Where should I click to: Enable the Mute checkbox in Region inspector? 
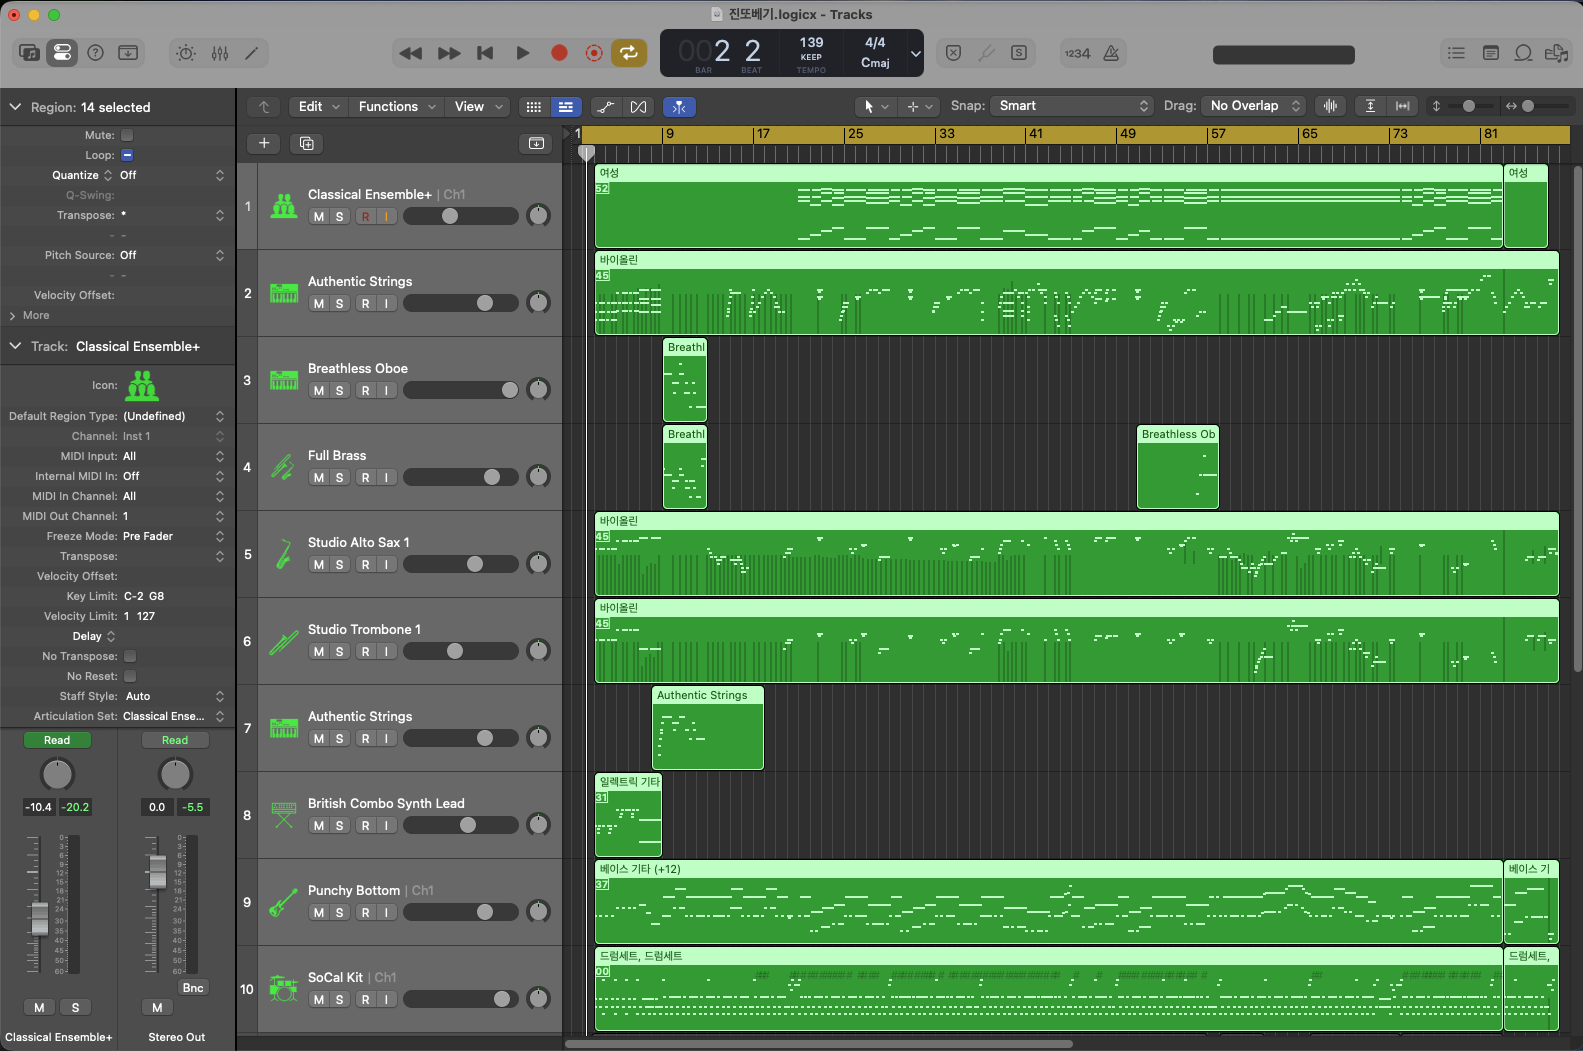[x=127, y=135]
